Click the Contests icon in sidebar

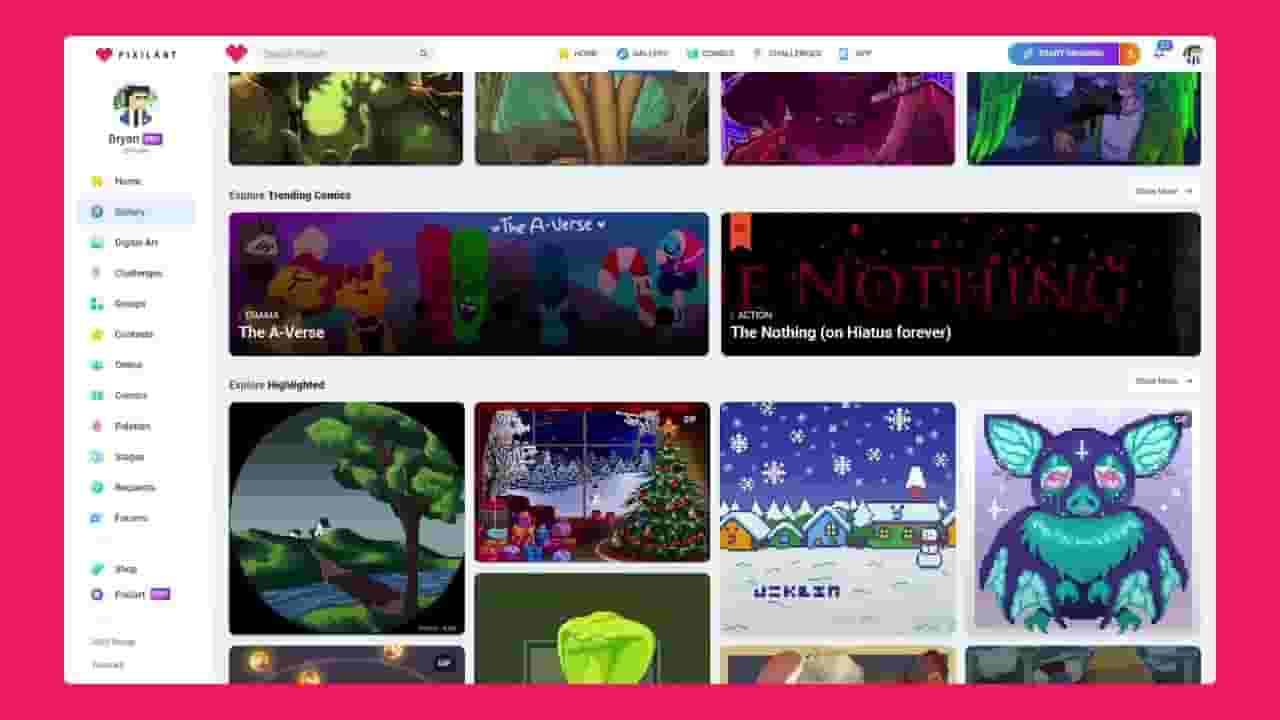[x=97, y=334]
